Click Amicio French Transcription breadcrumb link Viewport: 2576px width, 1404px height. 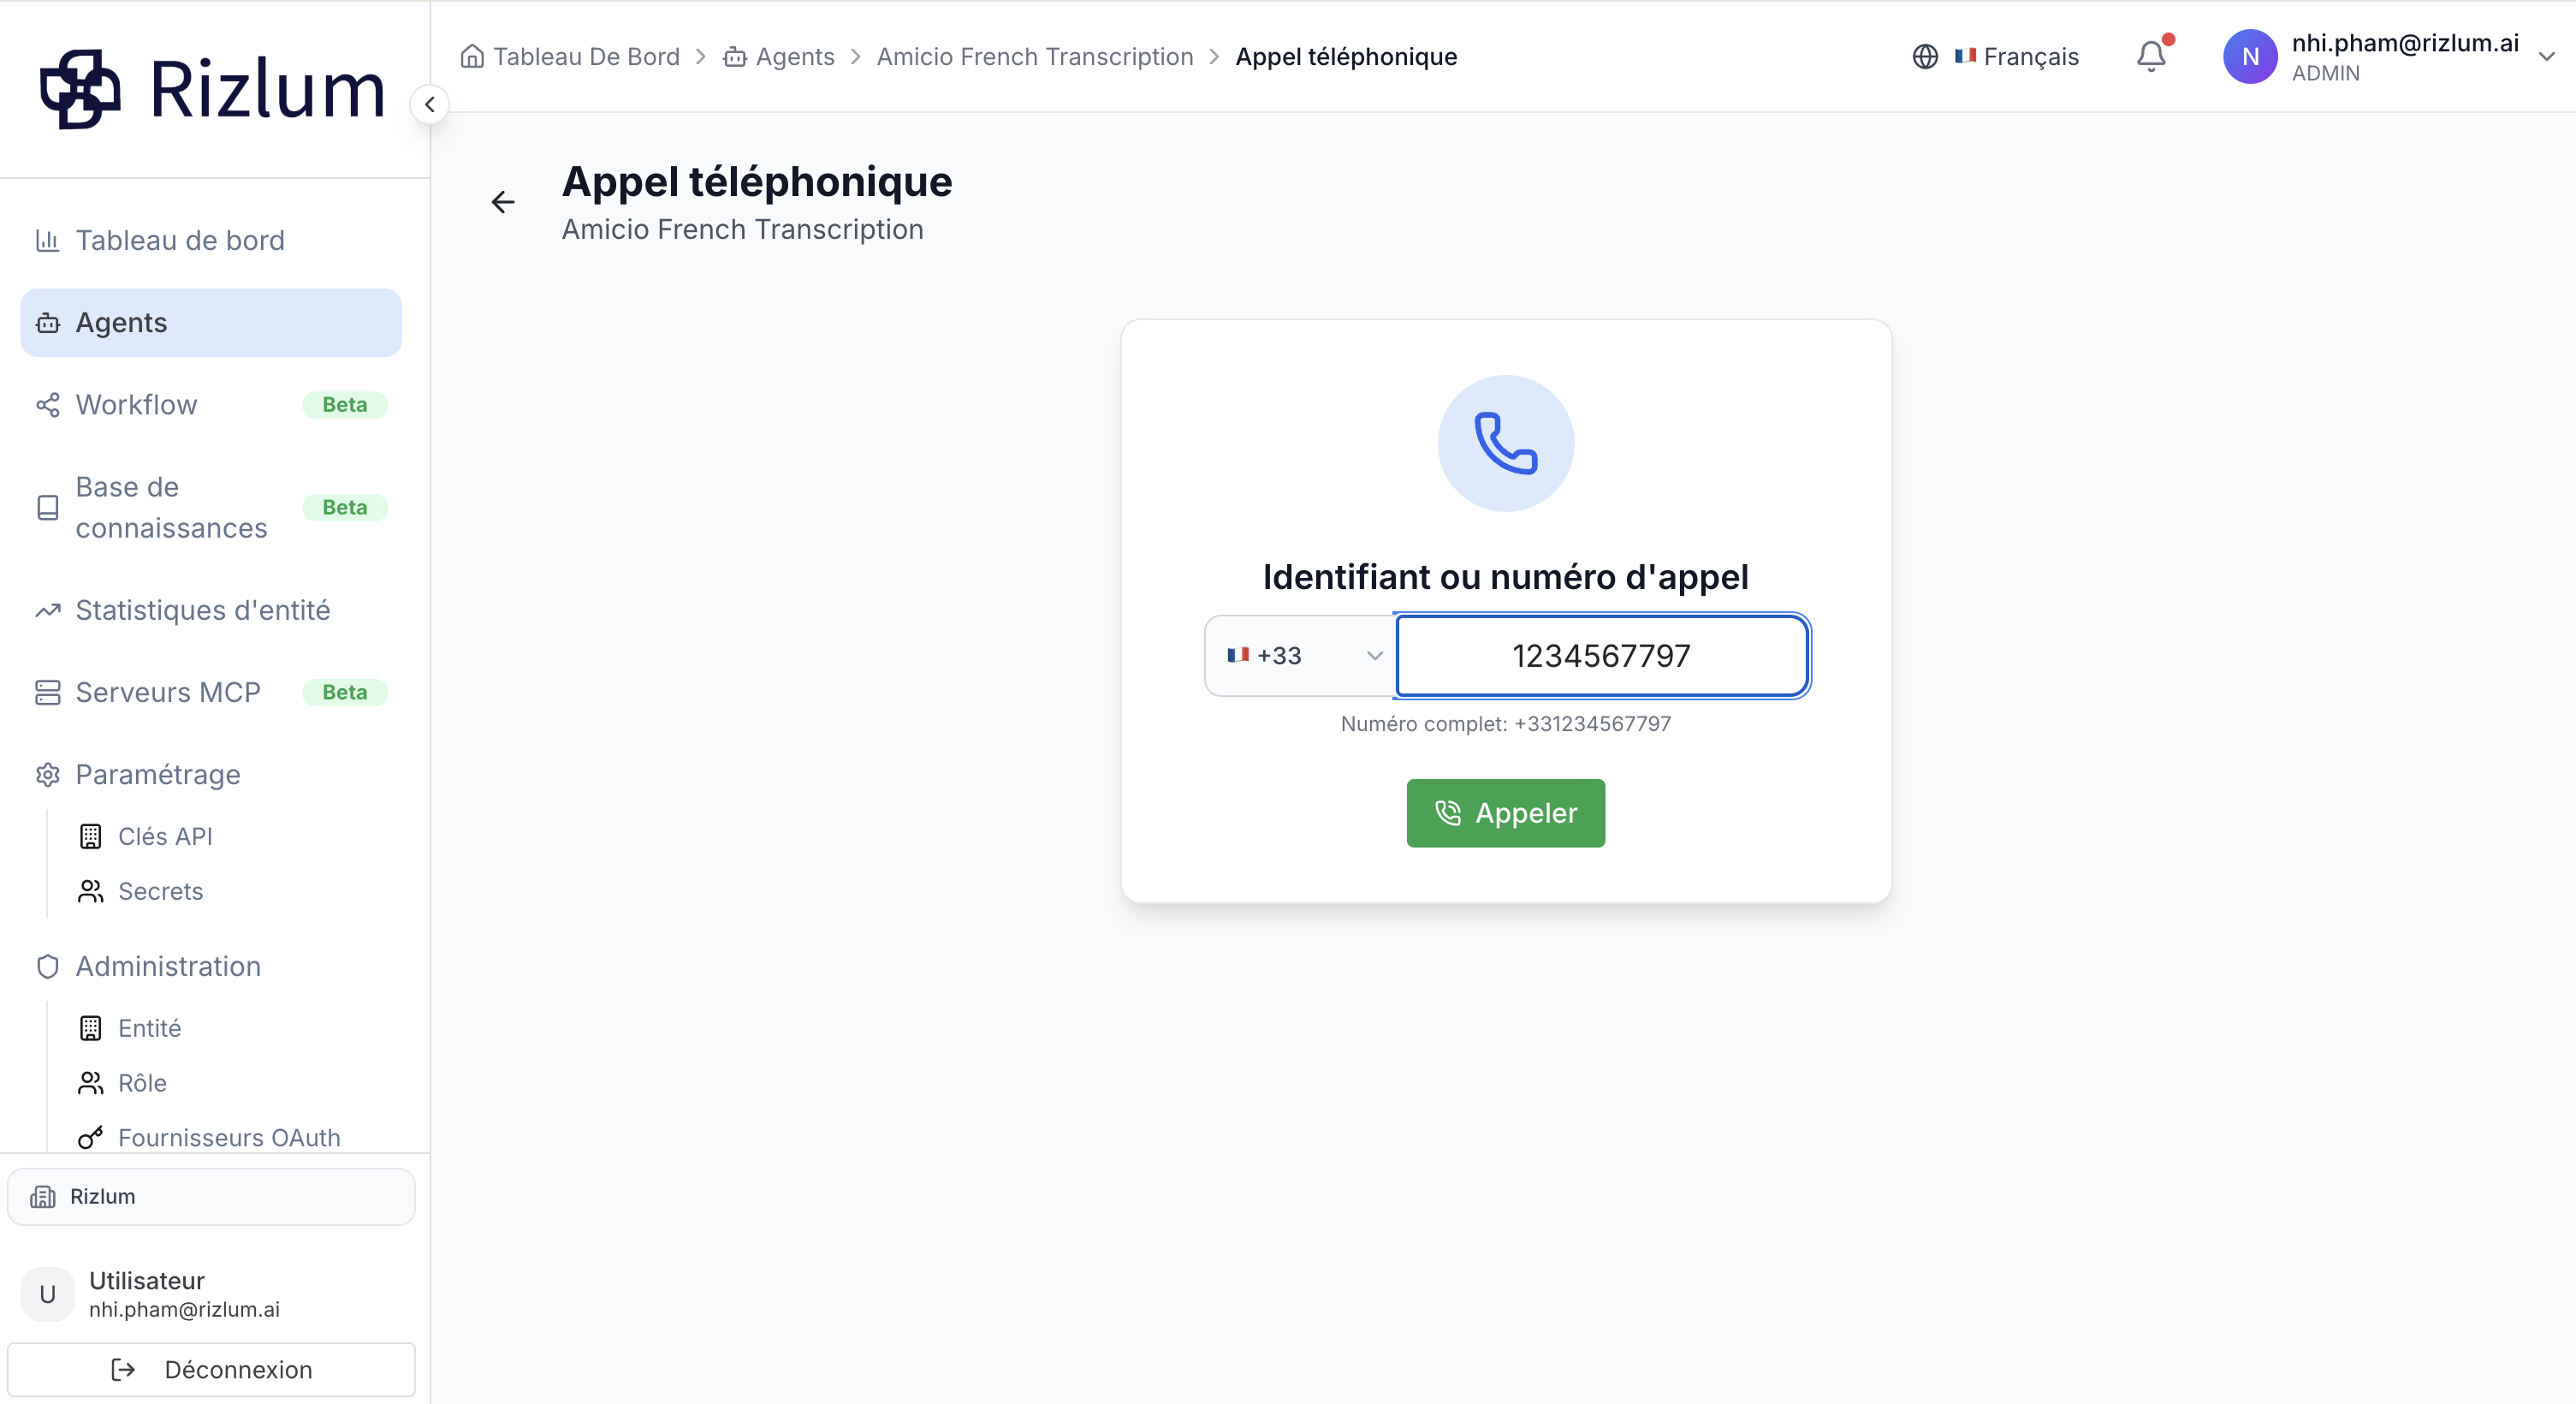point(1034,56)
